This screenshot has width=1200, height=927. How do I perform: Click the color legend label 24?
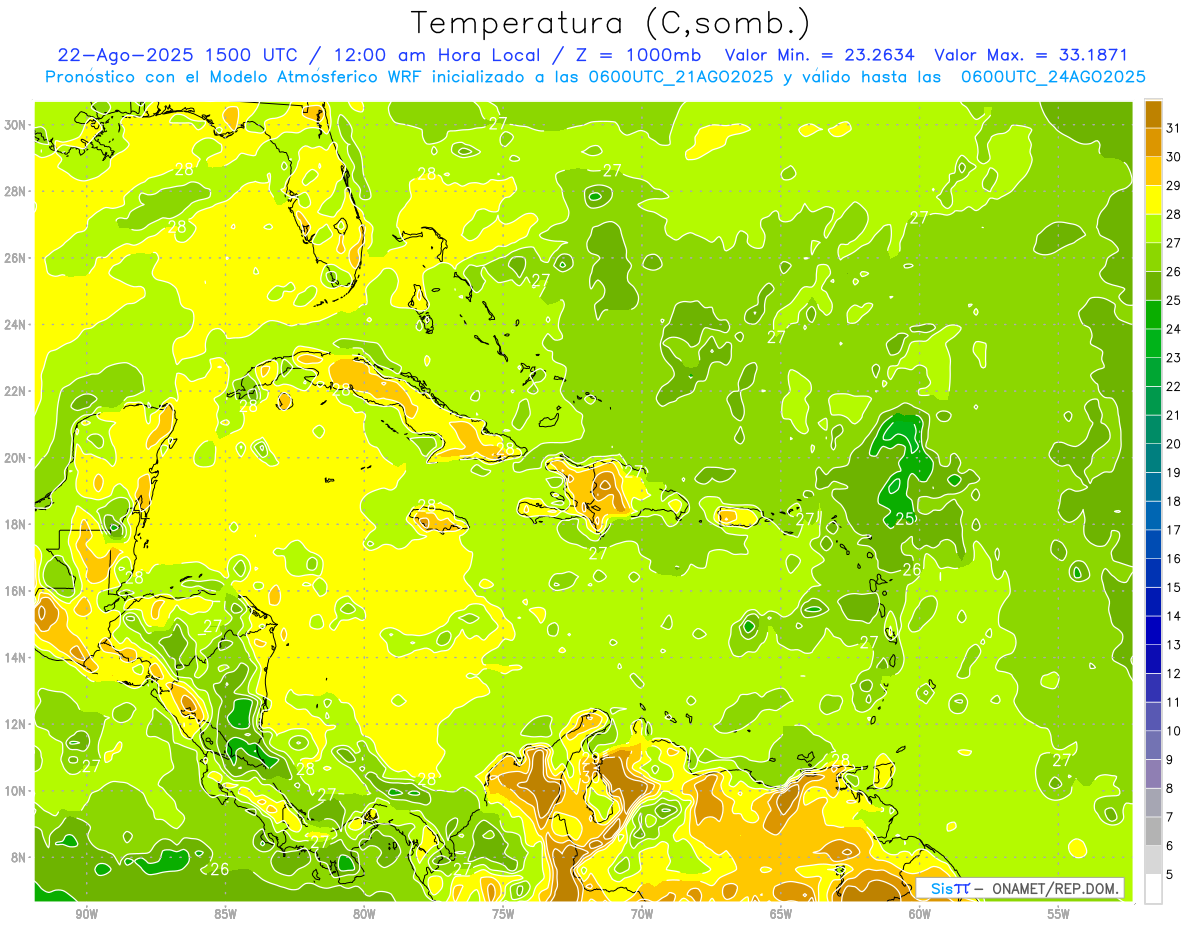click(1173, 329)
